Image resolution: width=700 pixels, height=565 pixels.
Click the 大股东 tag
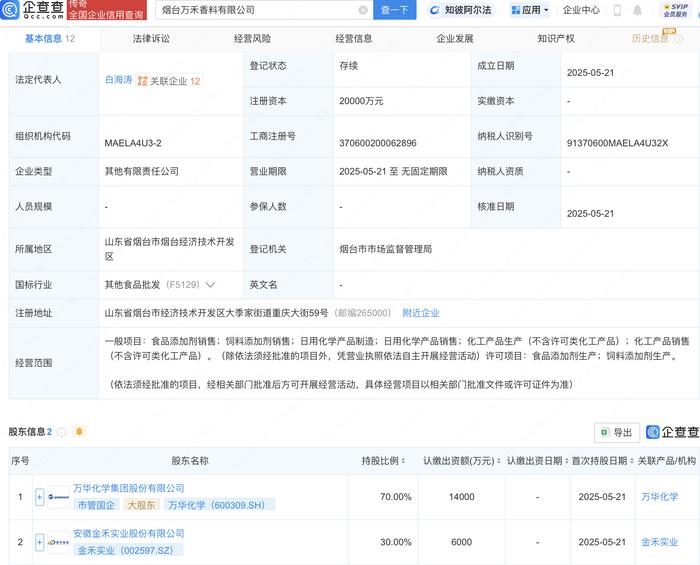coord(142,505)
